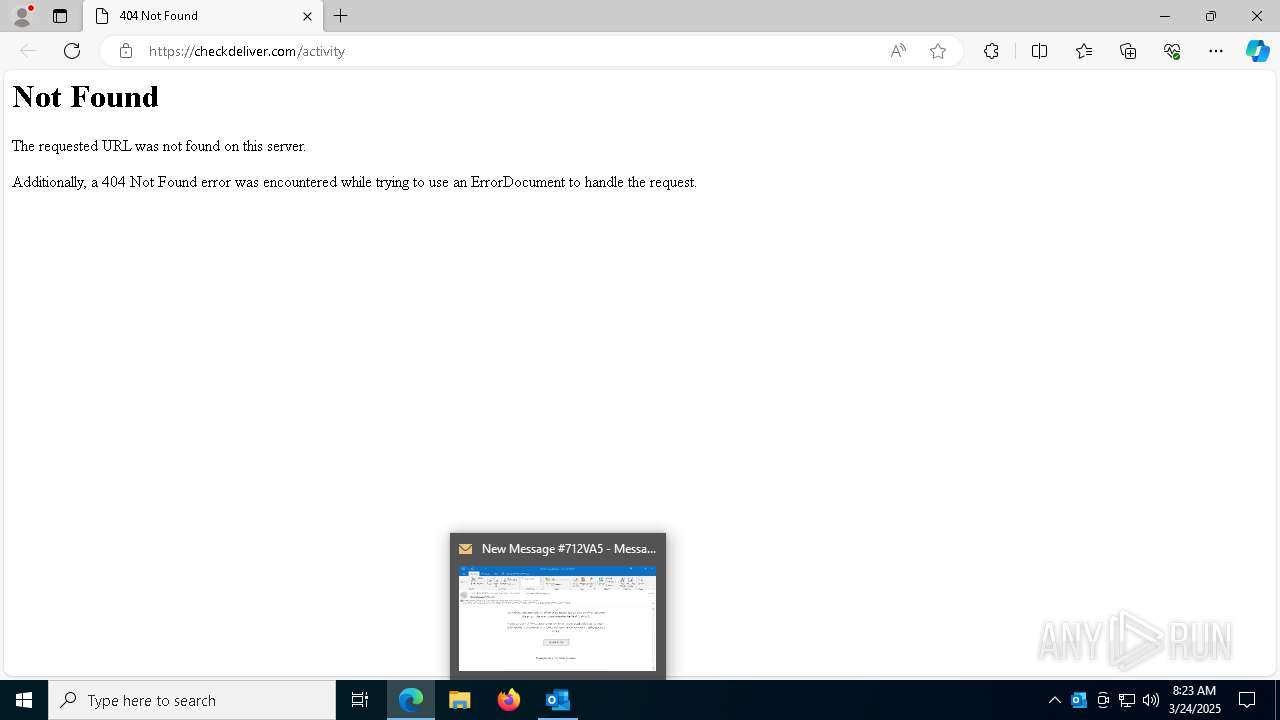Close the Edge browser window
Screen dimensions: 1280x720
1257,16
